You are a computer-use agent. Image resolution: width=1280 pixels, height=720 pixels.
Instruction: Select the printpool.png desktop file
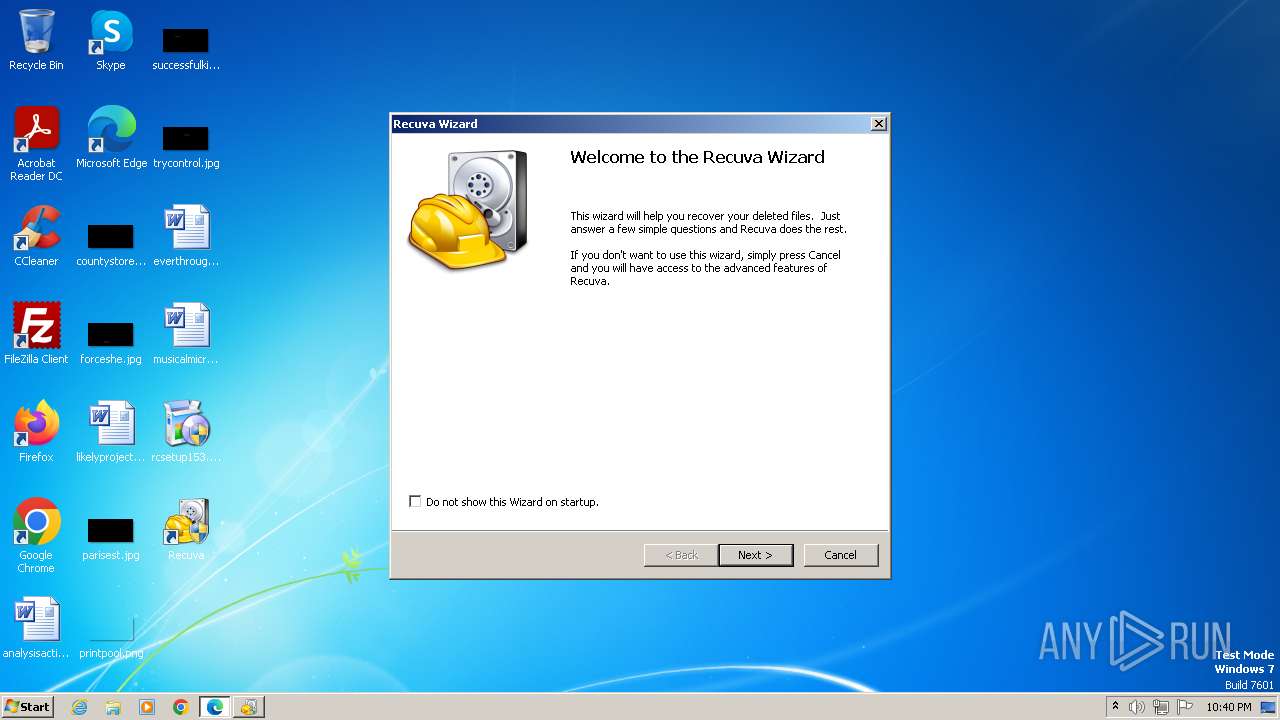coord(110,636)
